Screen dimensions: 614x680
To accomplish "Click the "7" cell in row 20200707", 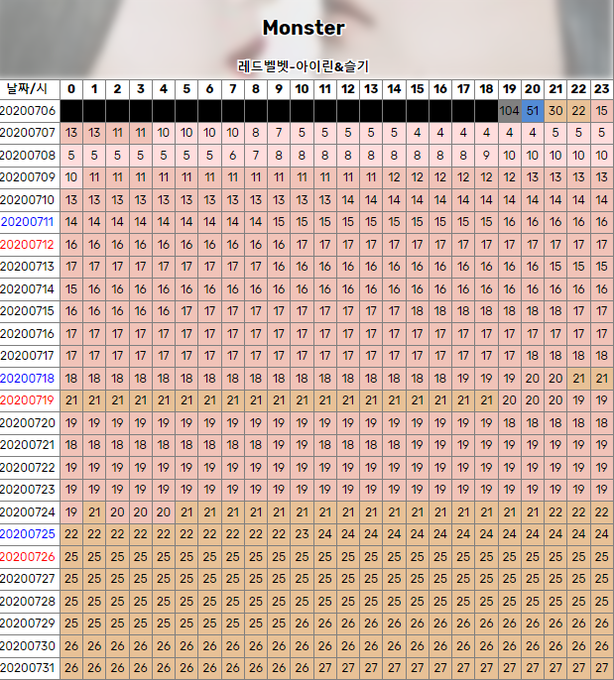I will pos(279,133).
